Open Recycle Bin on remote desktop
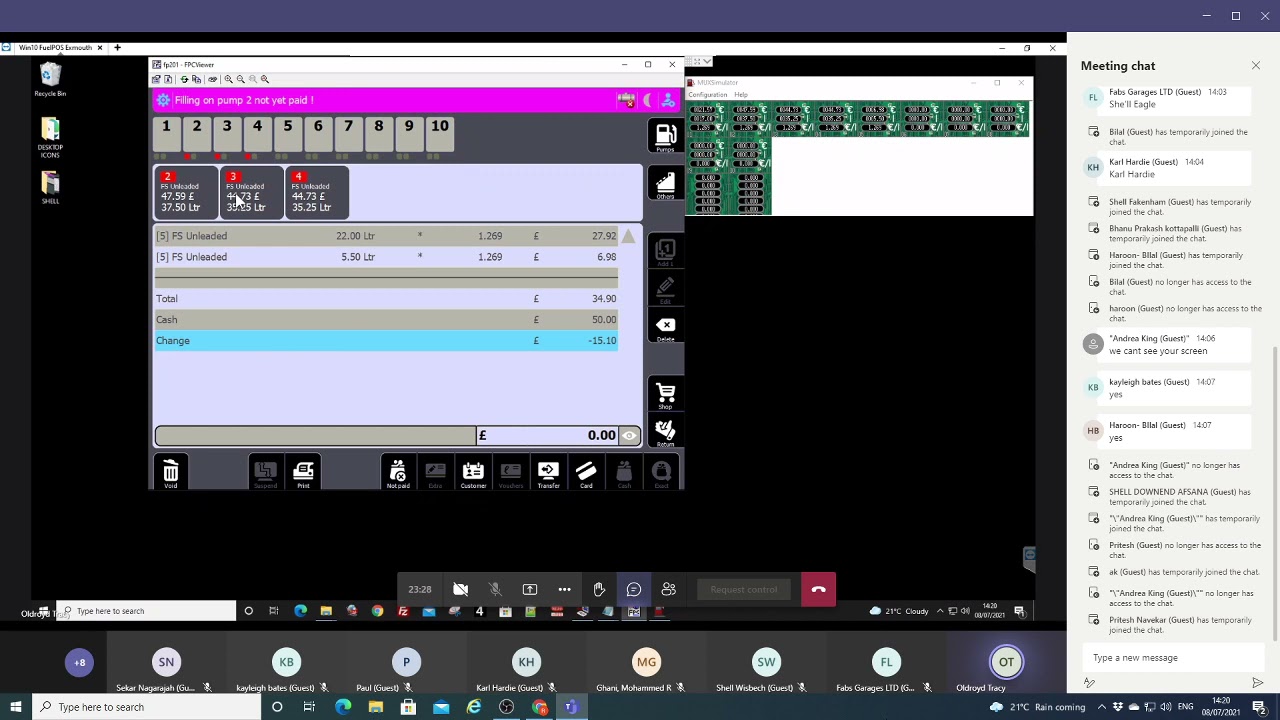The width and height of the screenshot is (1280, 720). tap(50, 79)
